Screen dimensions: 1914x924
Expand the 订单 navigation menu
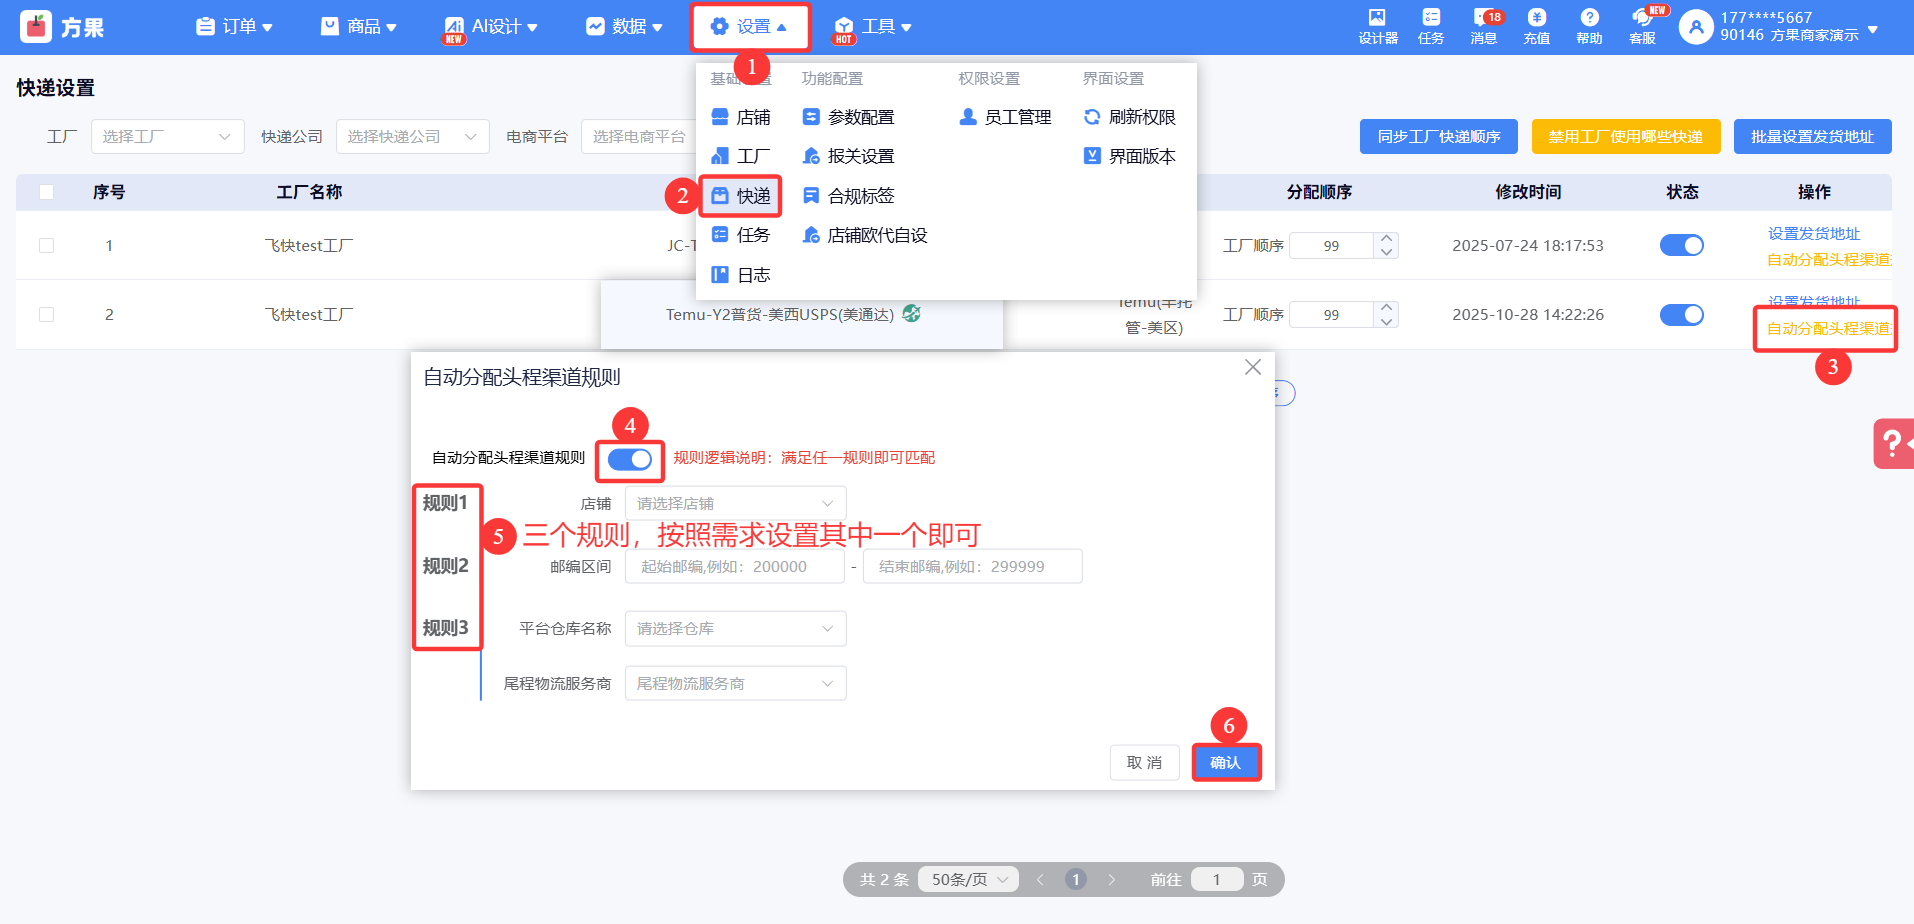click(235, 27)
